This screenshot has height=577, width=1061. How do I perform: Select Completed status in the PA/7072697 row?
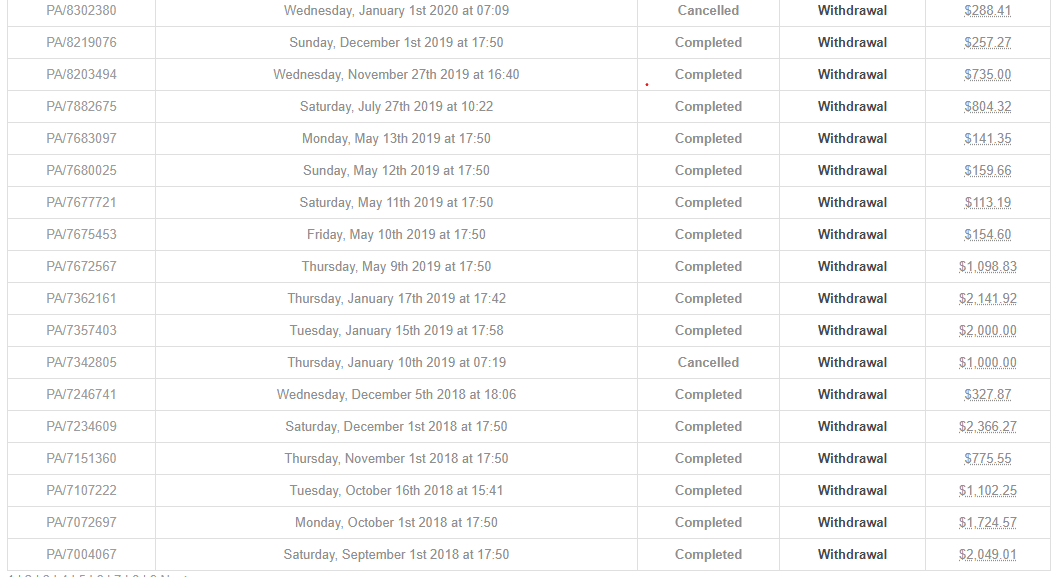708,523
